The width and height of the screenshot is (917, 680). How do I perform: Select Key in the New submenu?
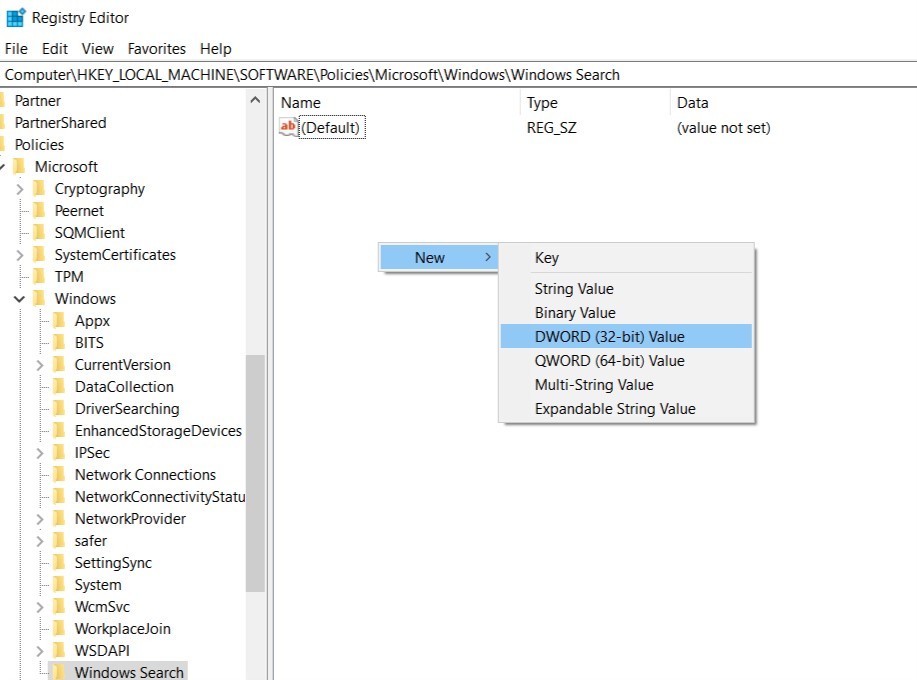(x=547, y=258)
